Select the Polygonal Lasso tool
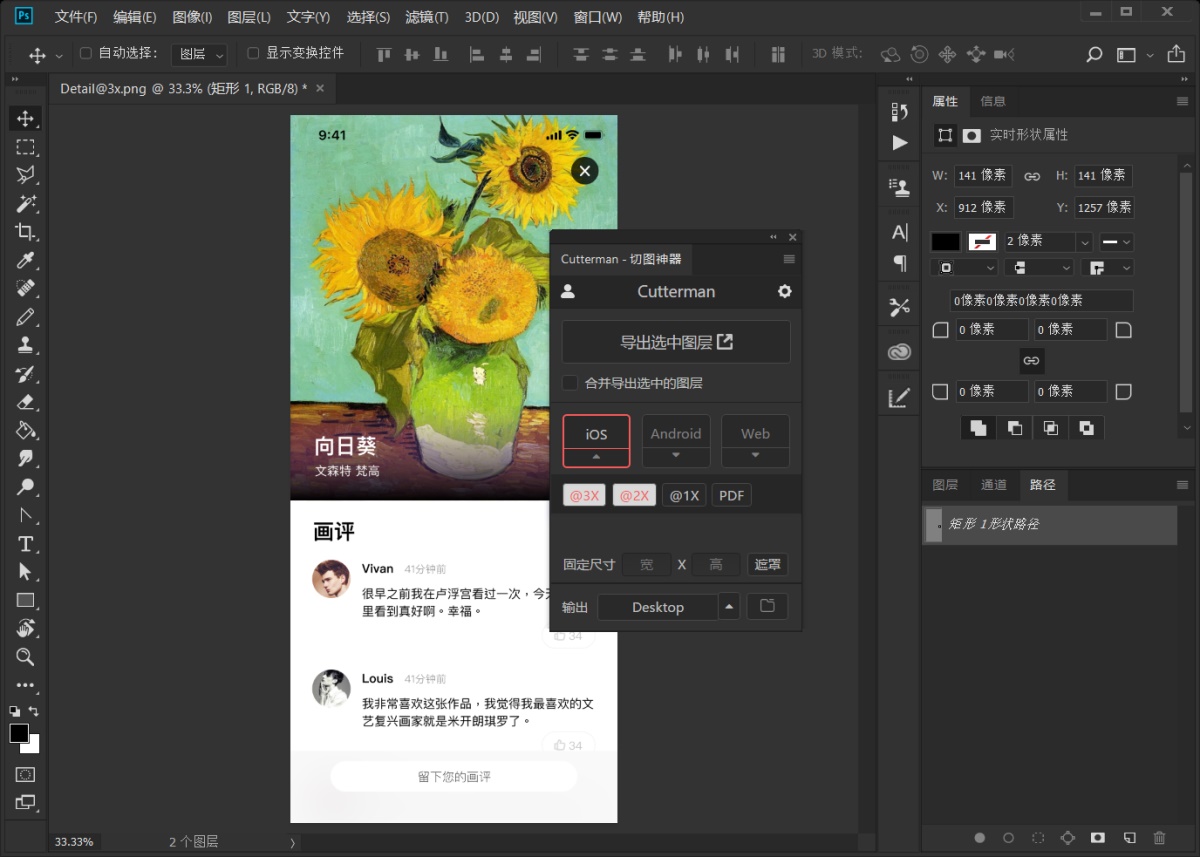Image resolution: width=1200 pixels, height=857 pixels. pyautogui.click(x=25, y=175)
